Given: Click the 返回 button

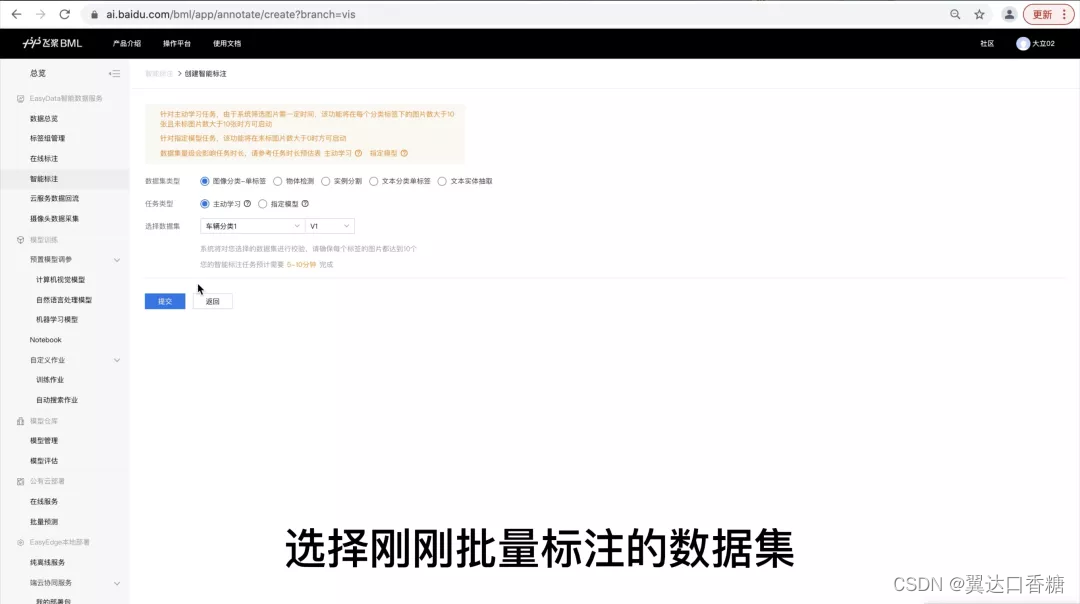Looking at the screenshot, I should (212, 301).
